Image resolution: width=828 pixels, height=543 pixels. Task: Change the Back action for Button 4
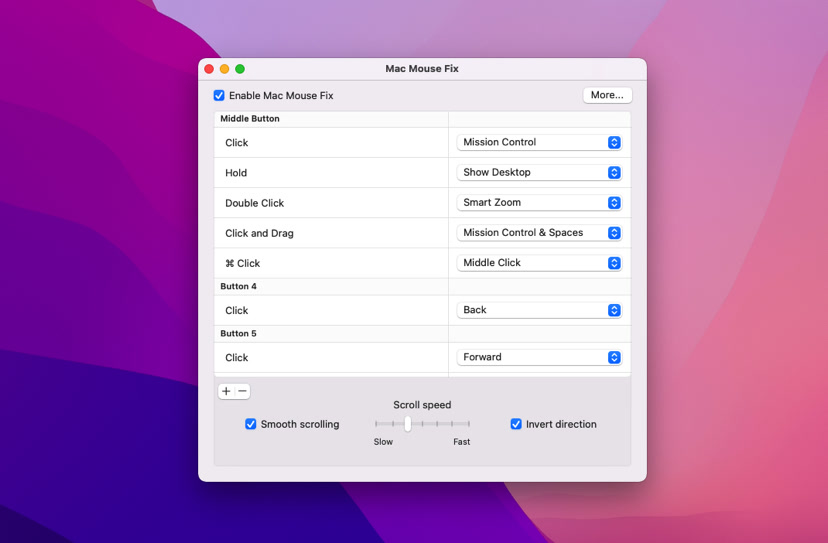(539, 310)
